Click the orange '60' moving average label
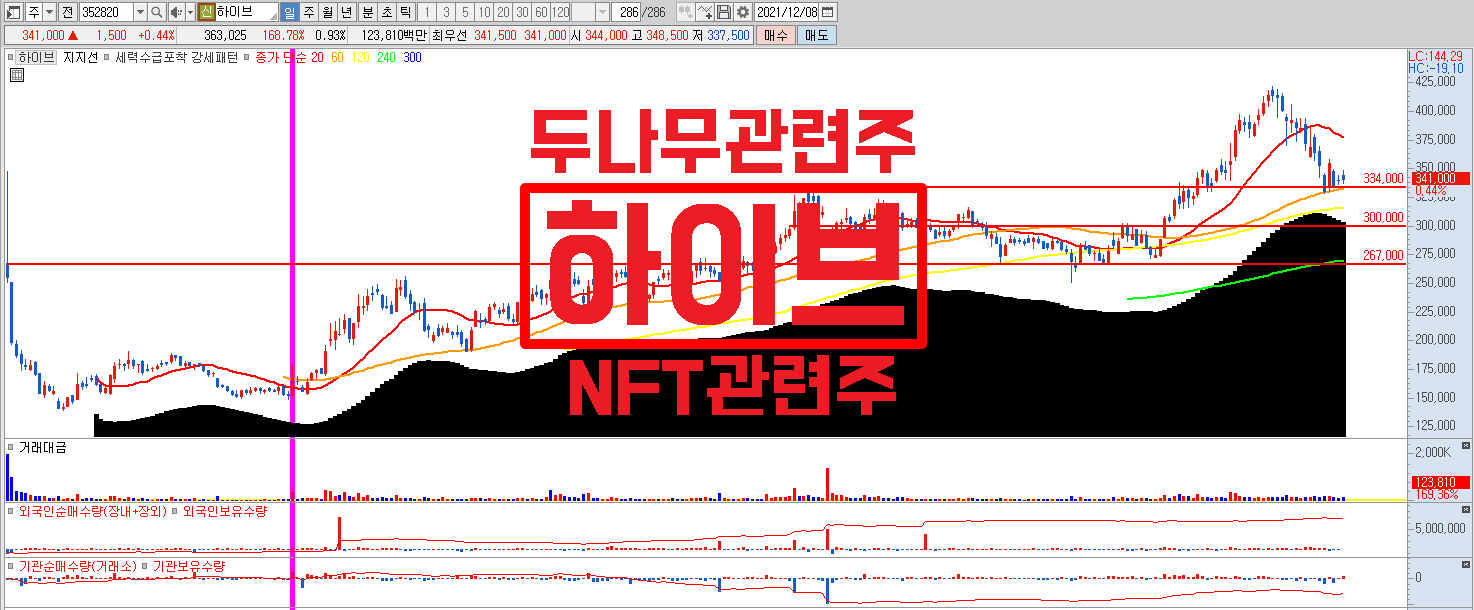 coord(338,58)
